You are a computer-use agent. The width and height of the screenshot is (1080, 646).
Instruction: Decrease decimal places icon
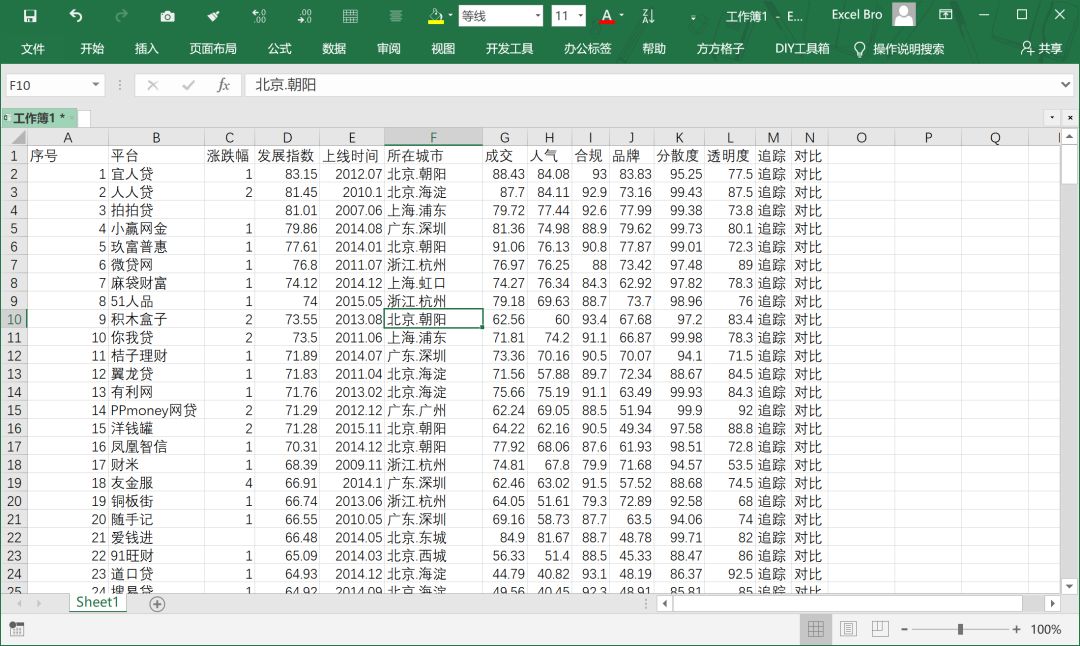(x=304, y=16)
